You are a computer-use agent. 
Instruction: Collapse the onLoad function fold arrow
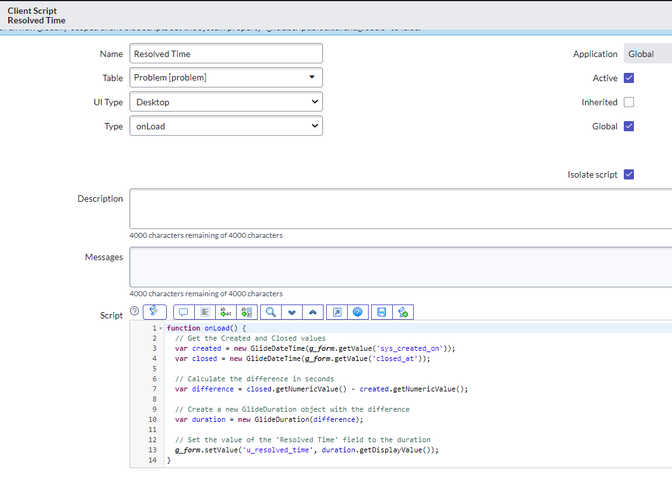[161, 328]
